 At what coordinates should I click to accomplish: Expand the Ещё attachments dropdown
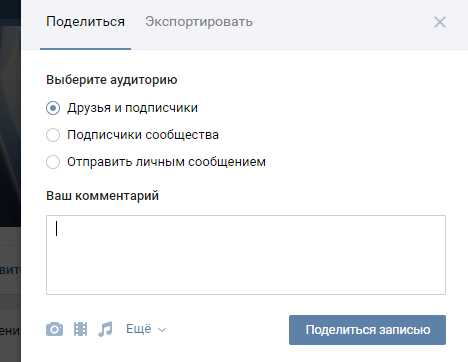146,329
